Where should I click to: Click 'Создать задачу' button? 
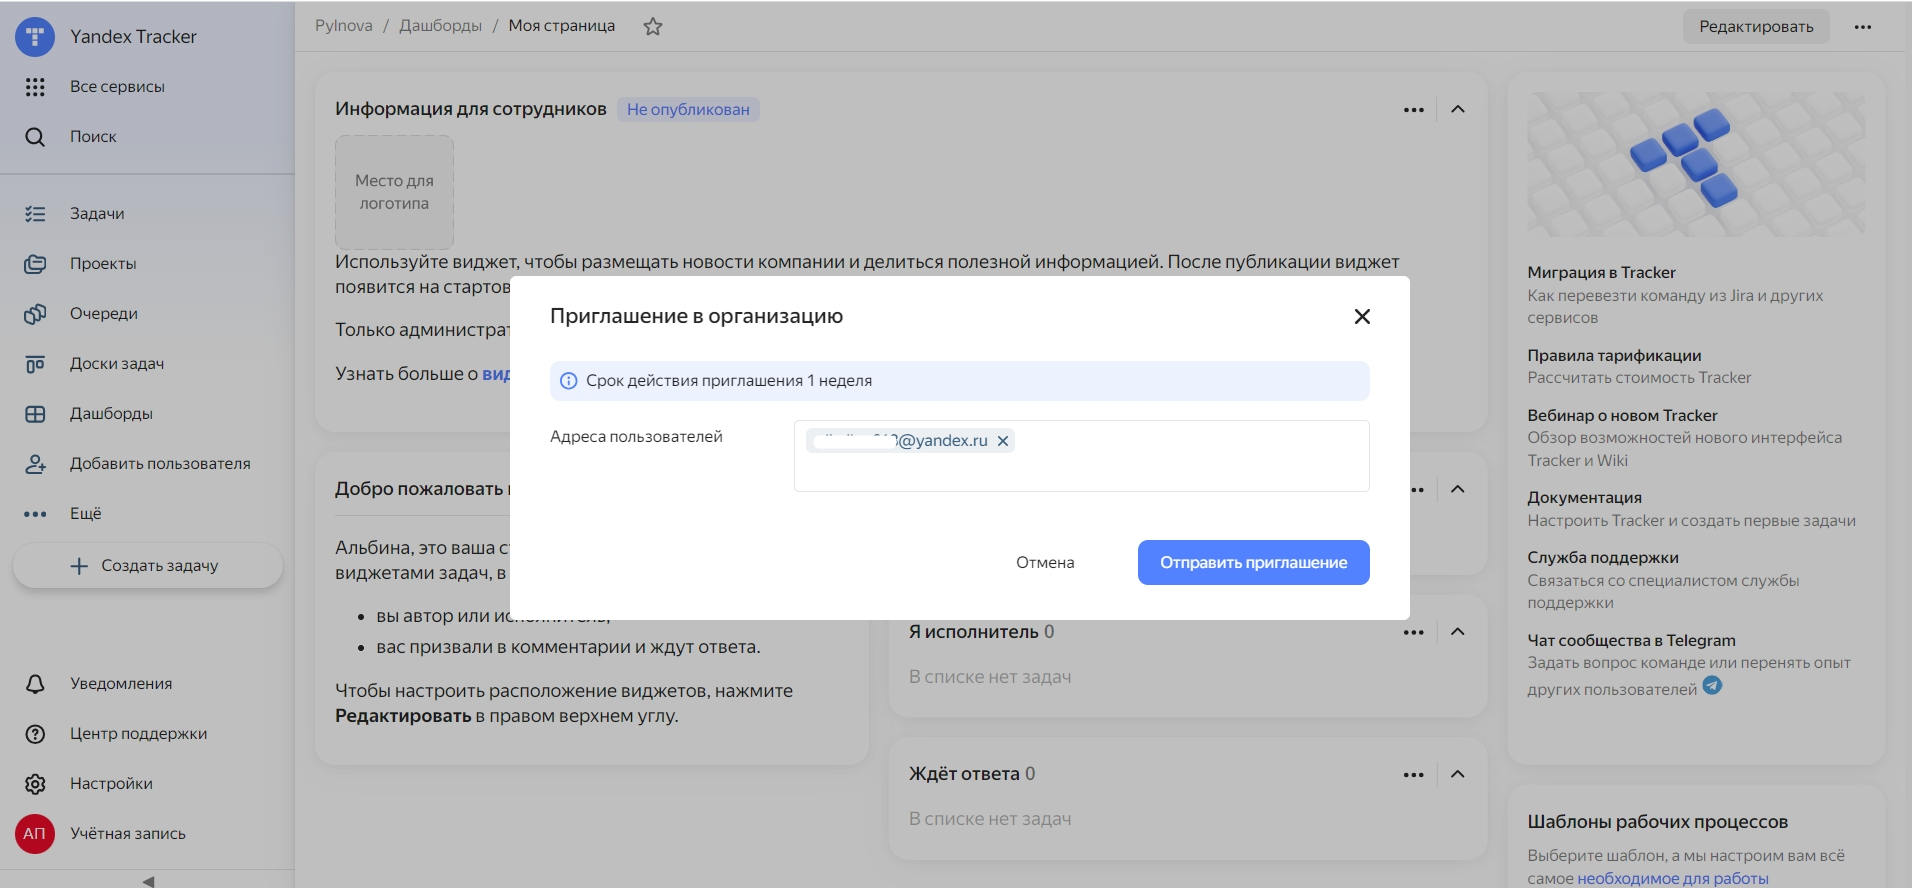148,566
